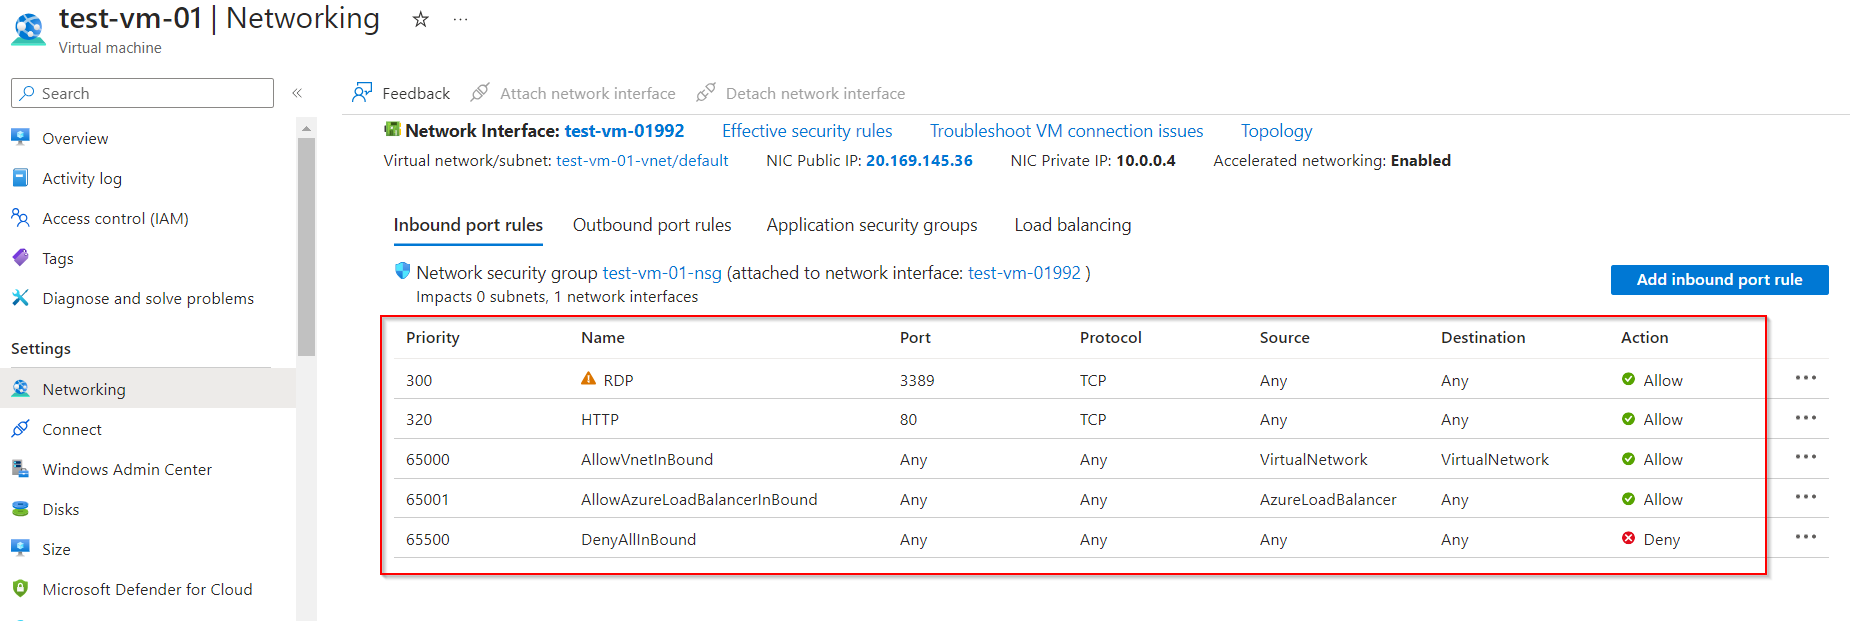Open ellipsis menu for RDP rule

[1805, 378]
